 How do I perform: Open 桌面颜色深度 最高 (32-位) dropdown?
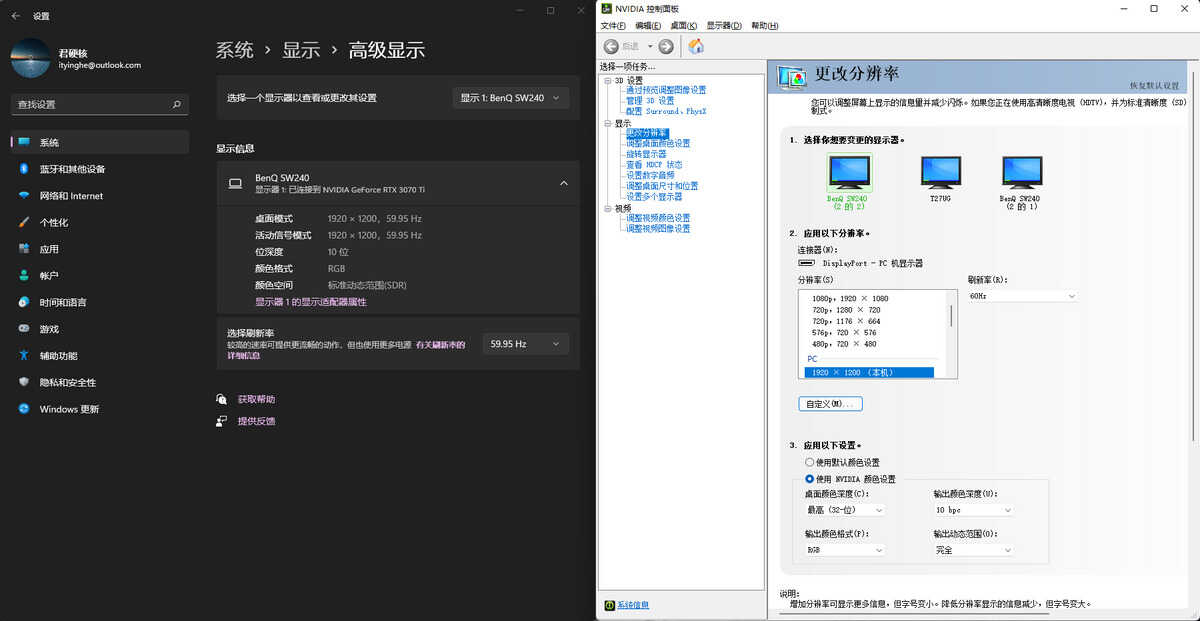[845, 510]
